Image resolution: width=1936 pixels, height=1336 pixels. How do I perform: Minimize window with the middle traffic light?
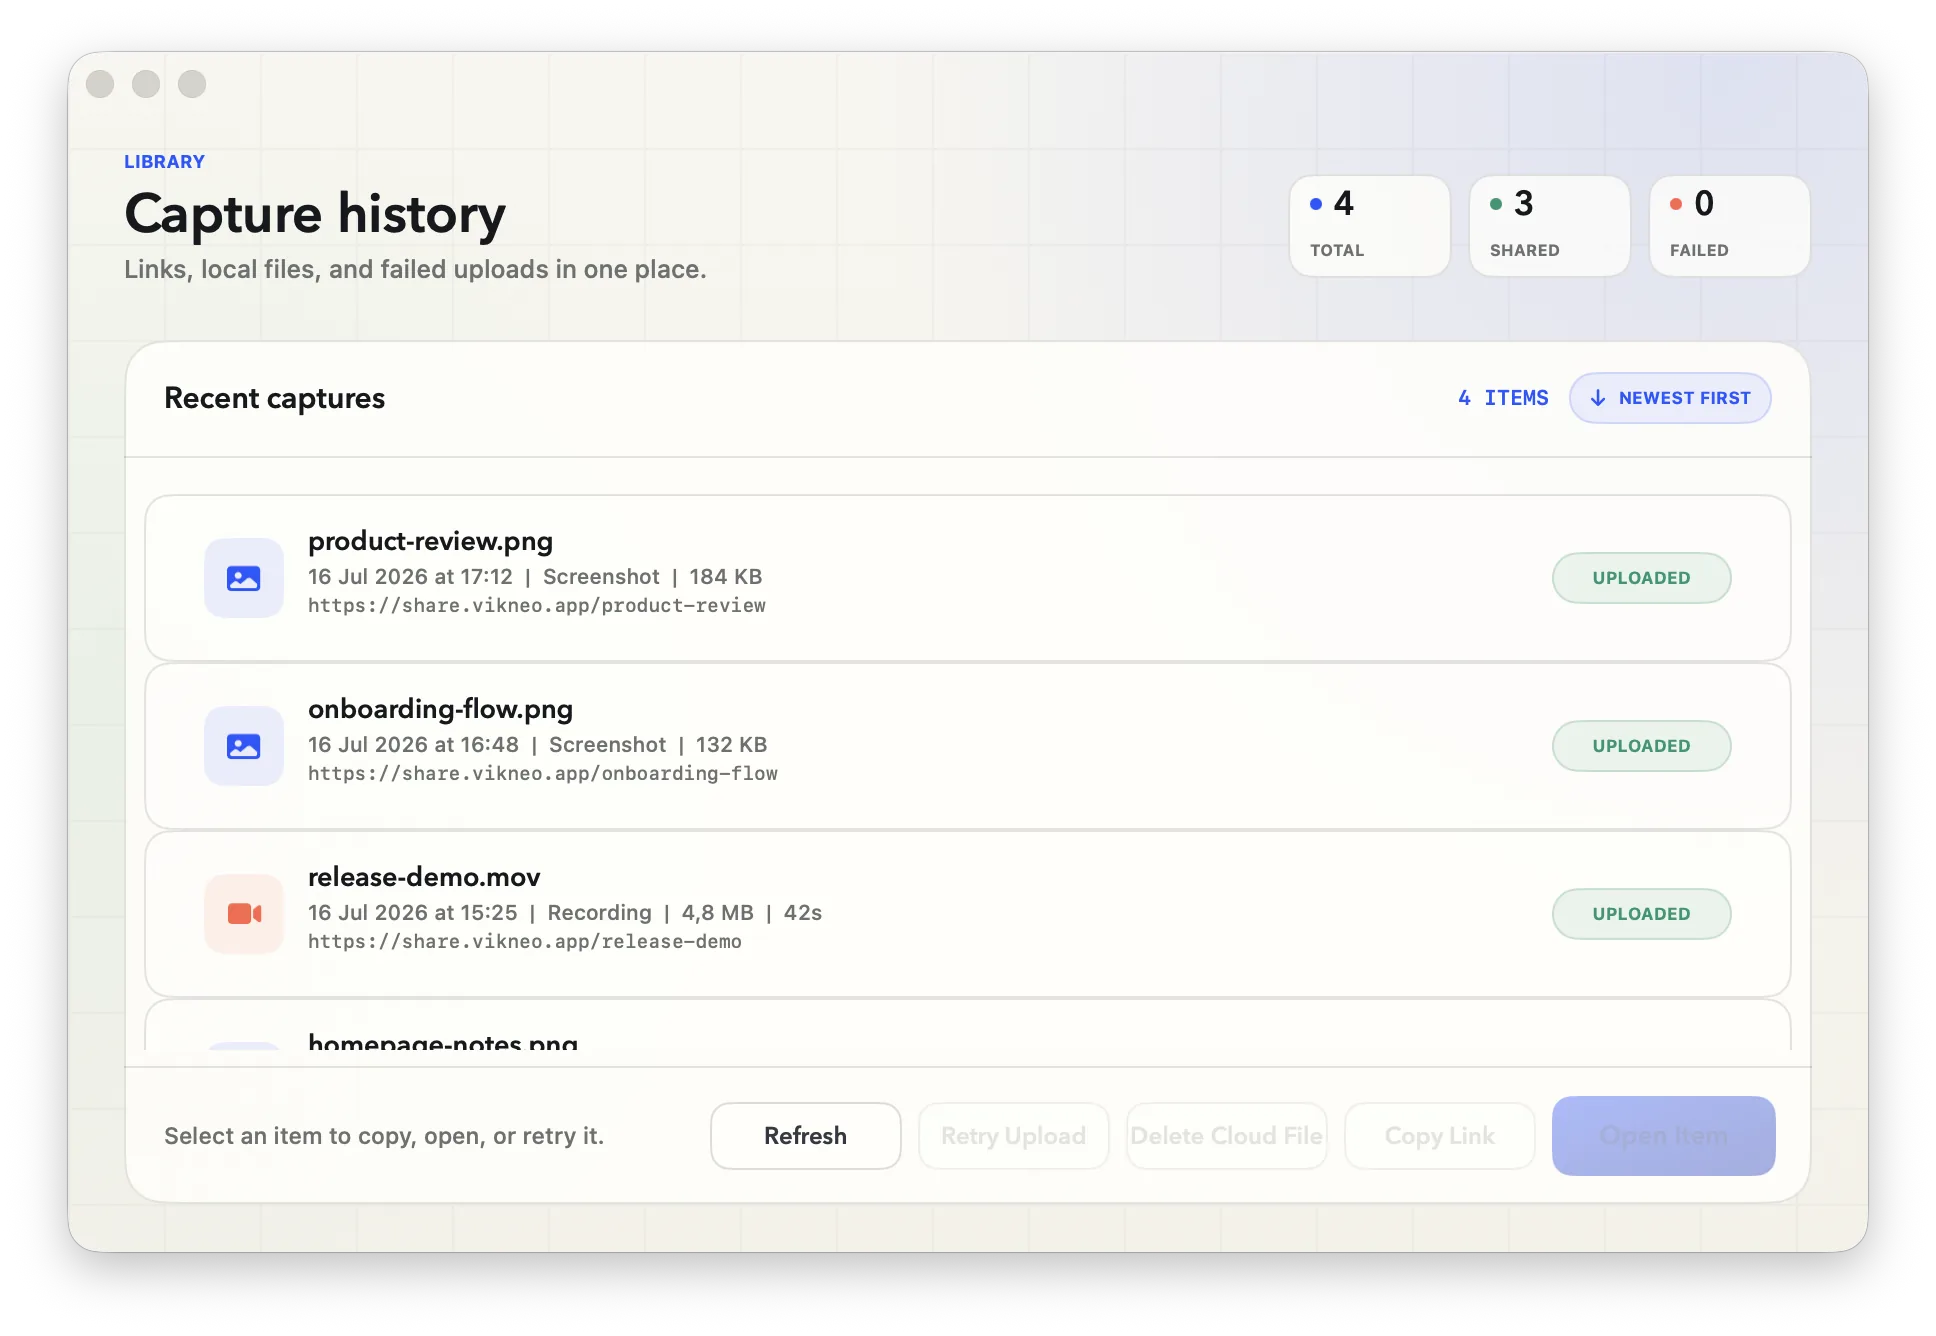point(146,84)
